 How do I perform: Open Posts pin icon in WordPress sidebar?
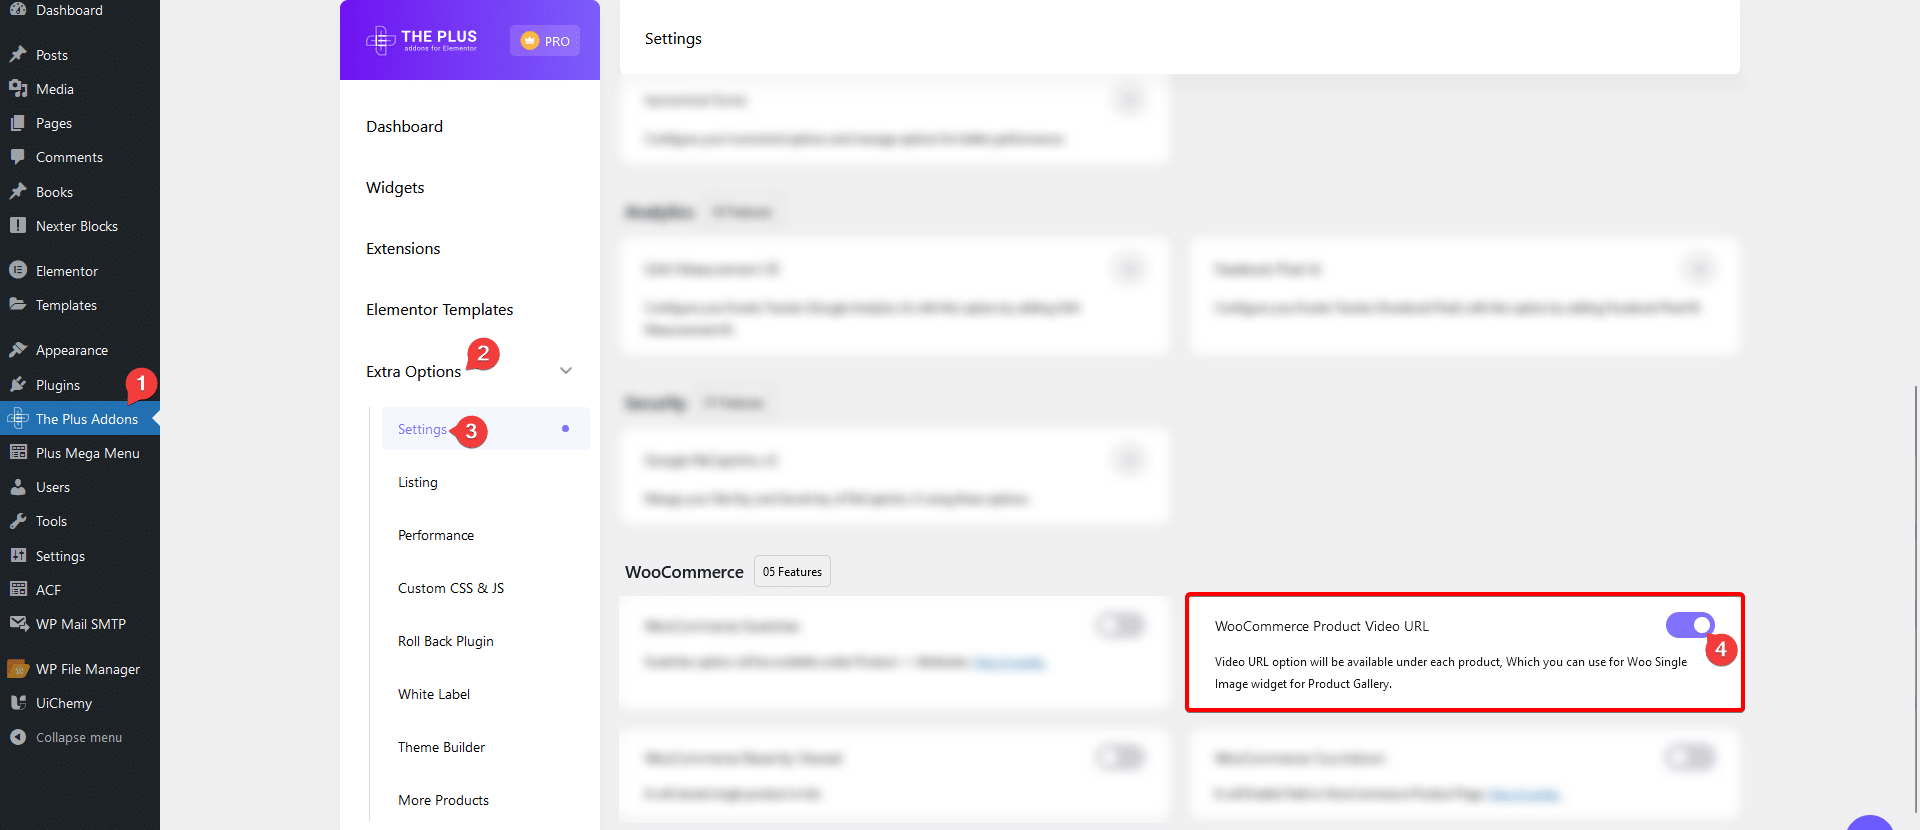(18, 54)
